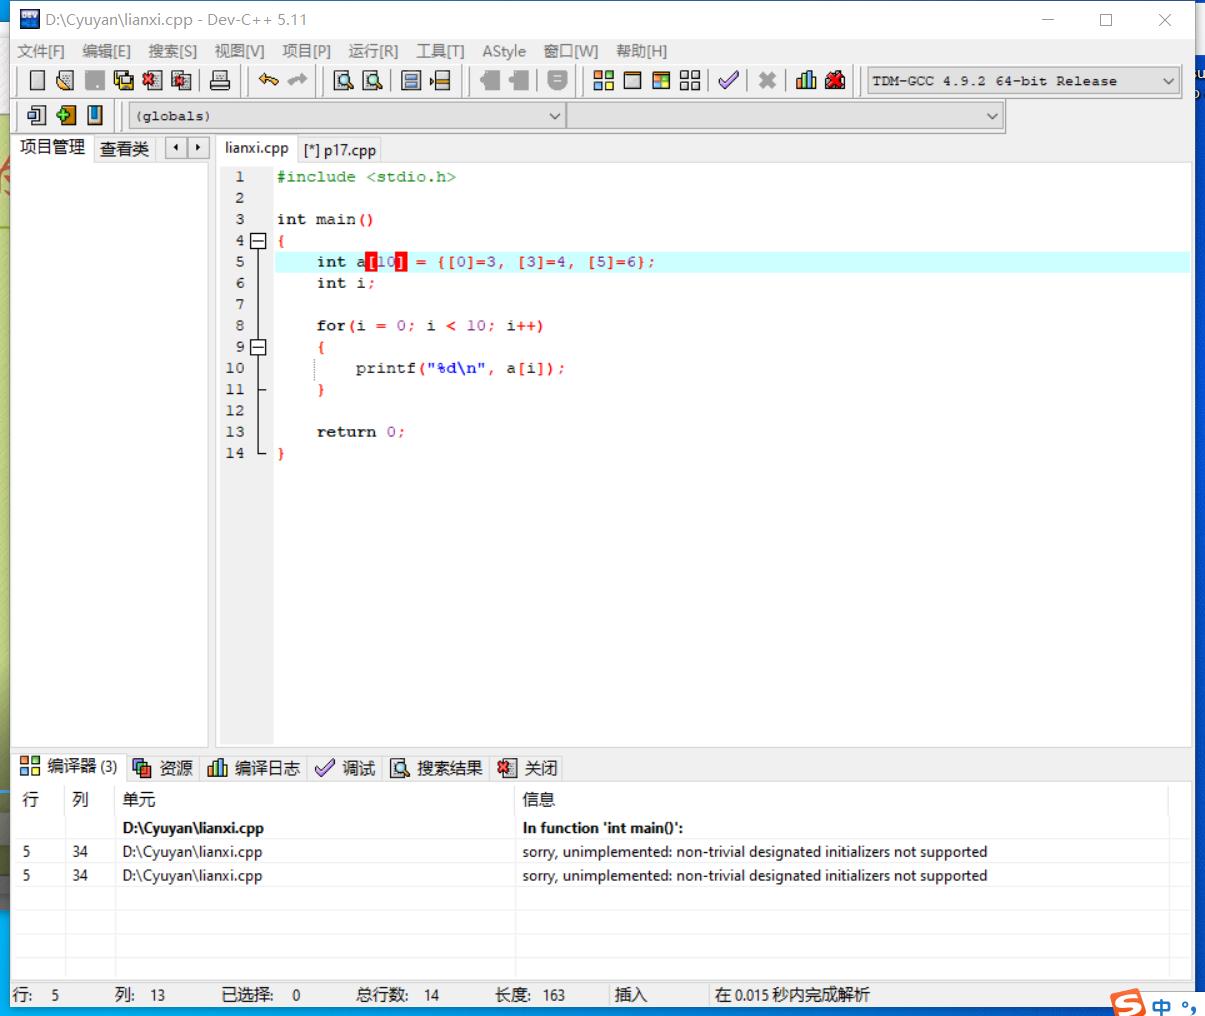Click the purple checkmark Debug icon
Viewport: 1205px width, 1016px height.
[728, 81]
